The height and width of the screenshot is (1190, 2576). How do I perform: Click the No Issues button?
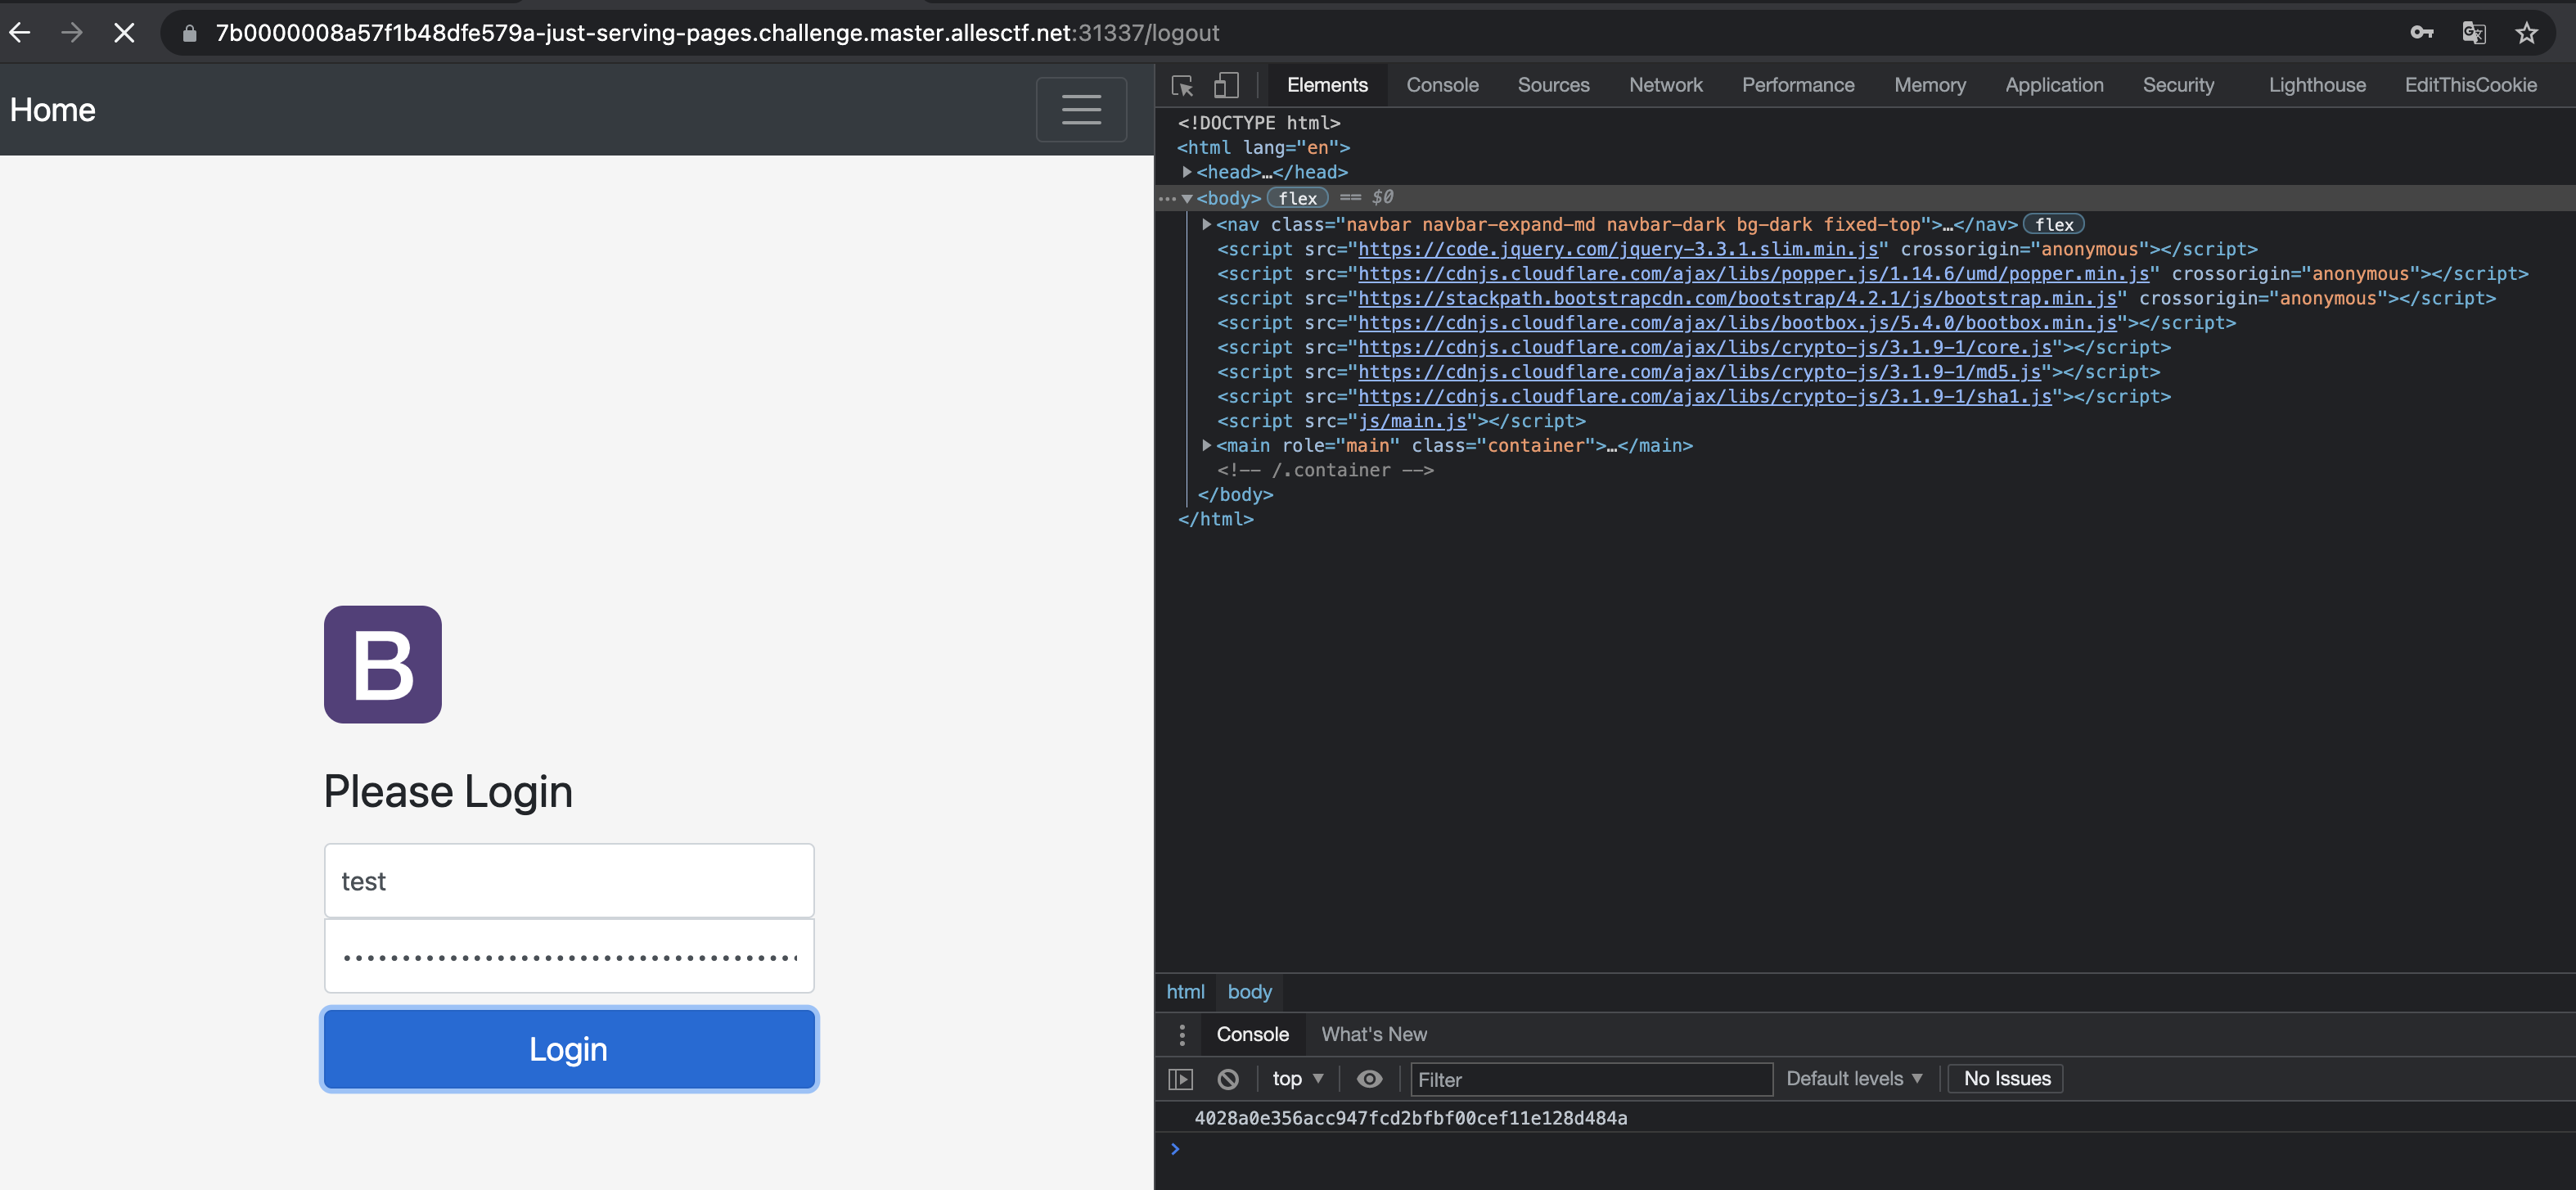[x=2006, y=1079]
